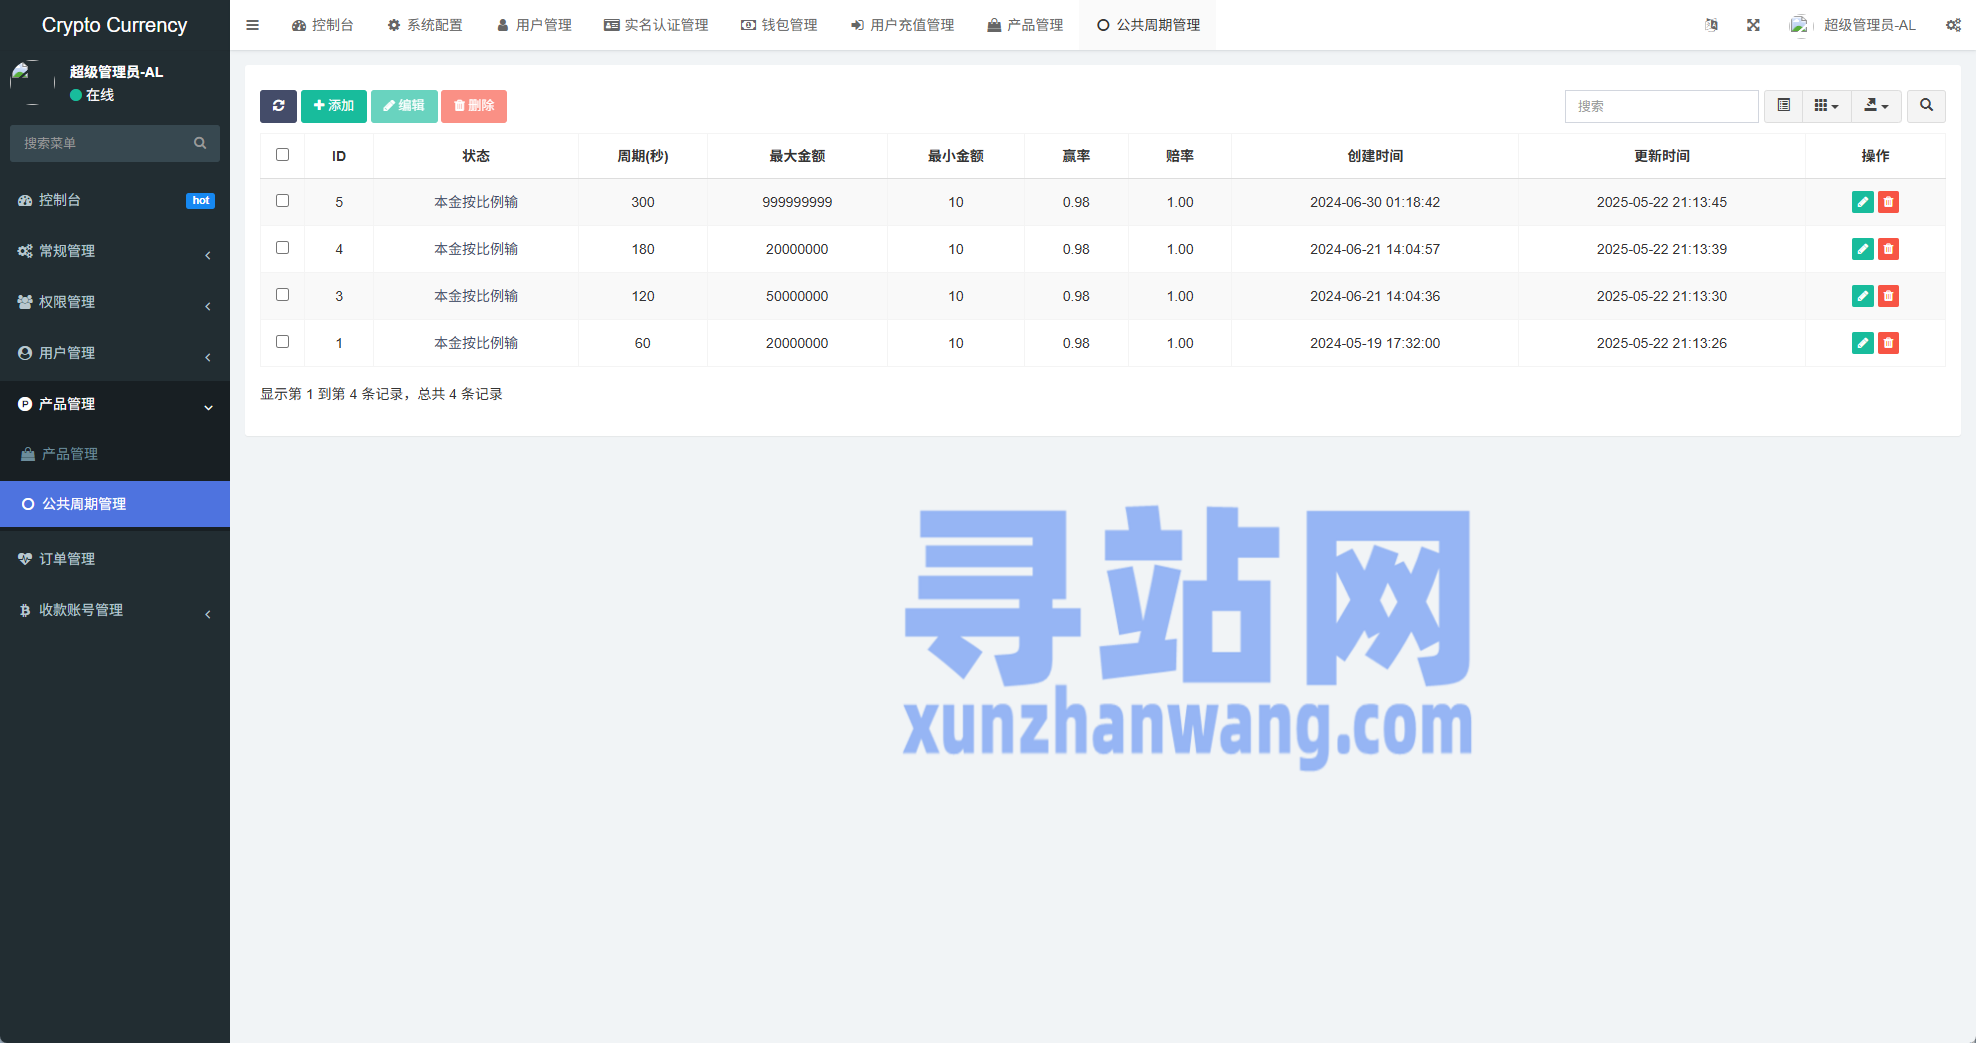Viewport: 1976px width, 1043px height.
Task: Click the 添加 button
Action: click(x=333, y=106)
